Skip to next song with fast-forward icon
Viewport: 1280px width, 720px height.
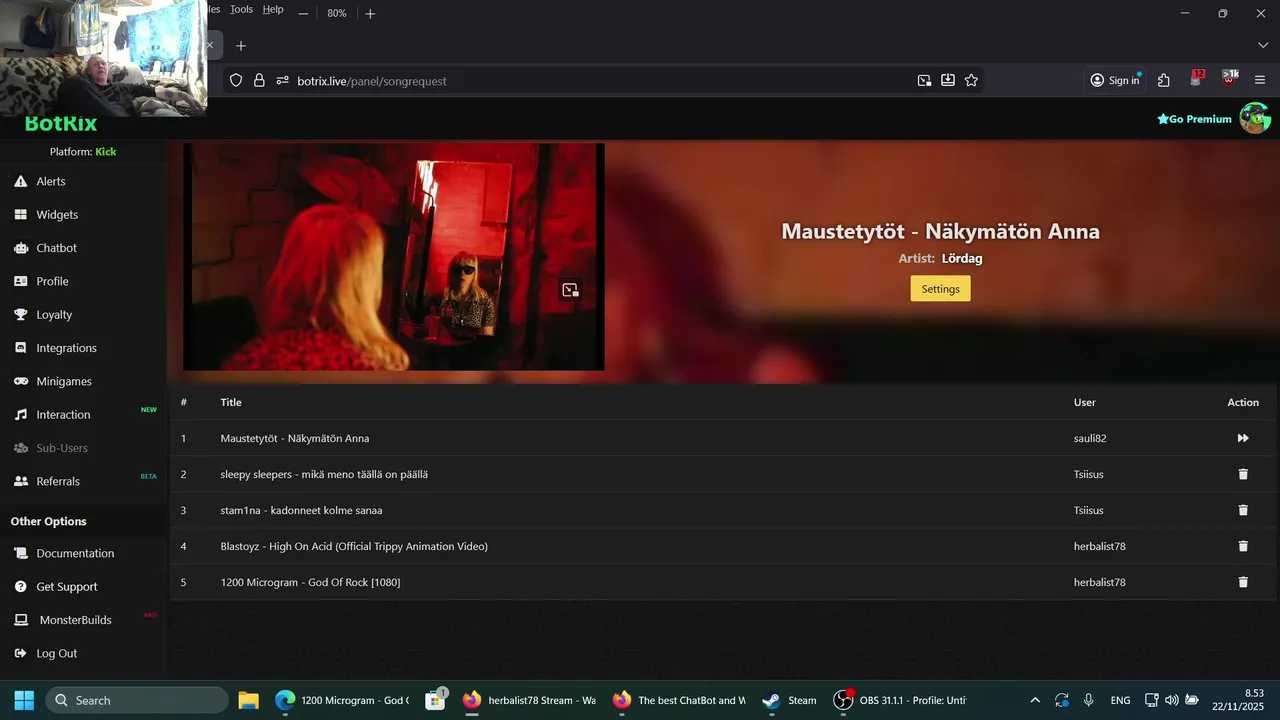(1243, 438)
